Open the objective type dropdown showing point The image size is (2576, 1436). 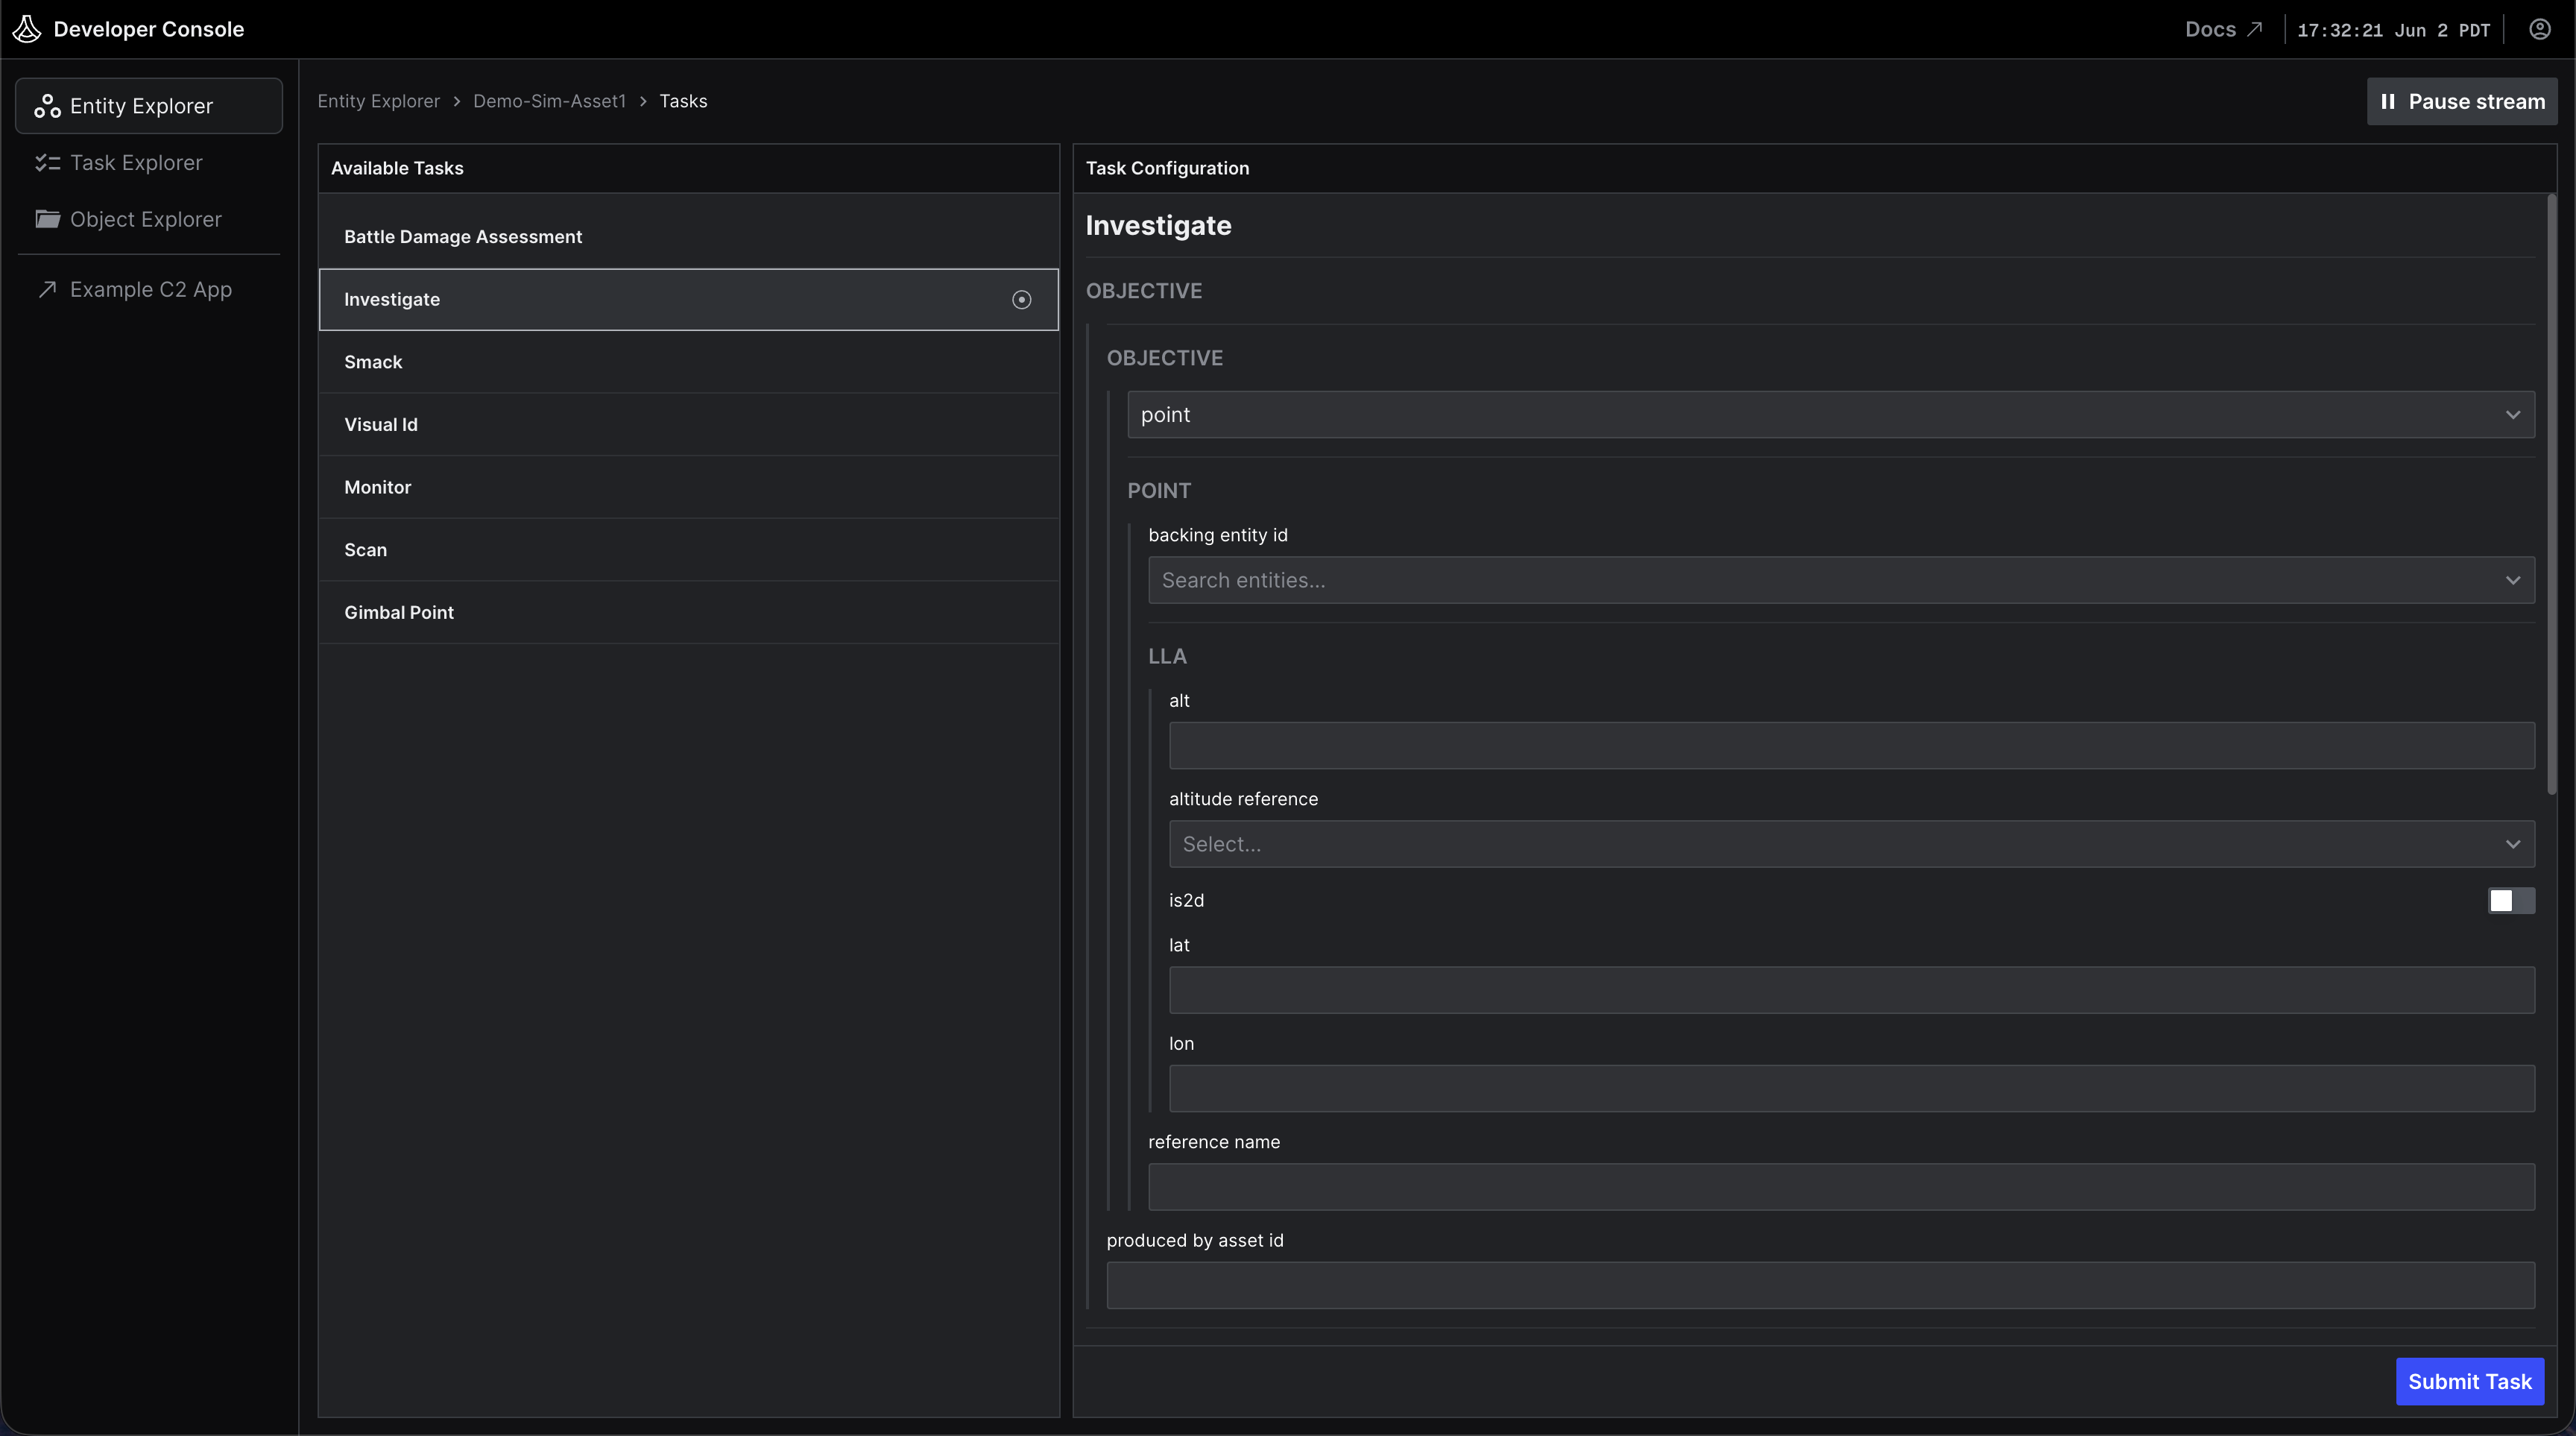[1830, 415]
